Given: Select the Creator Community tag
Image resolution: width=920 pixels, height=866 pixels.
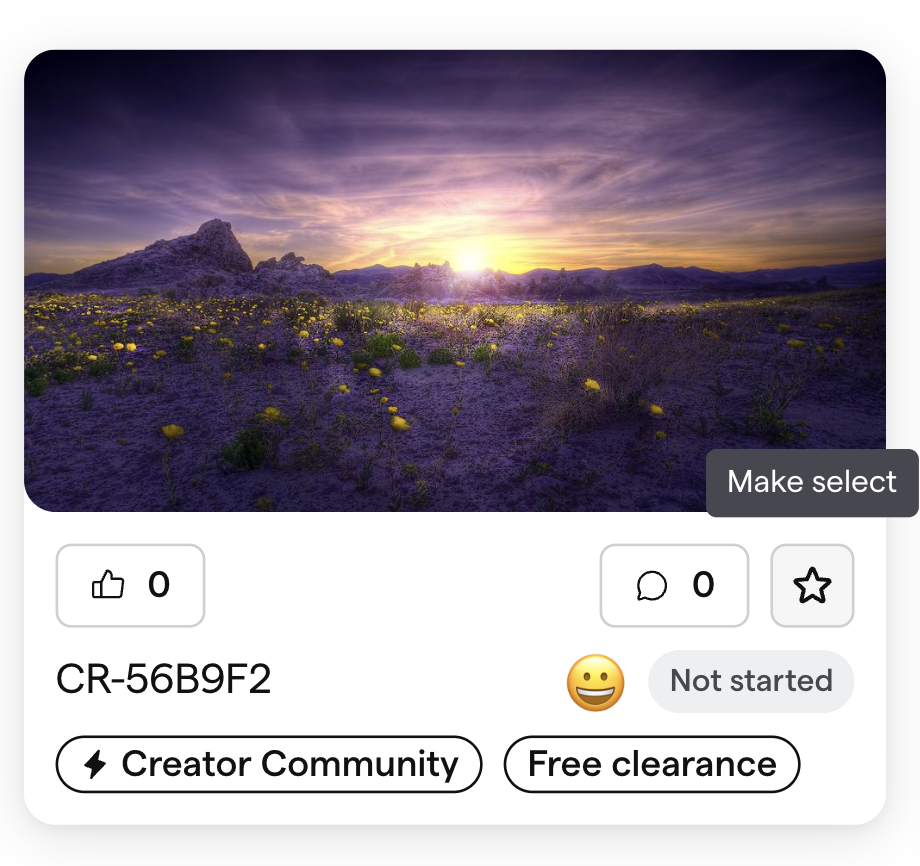Looking at the screenshot, I should [269, 764].
